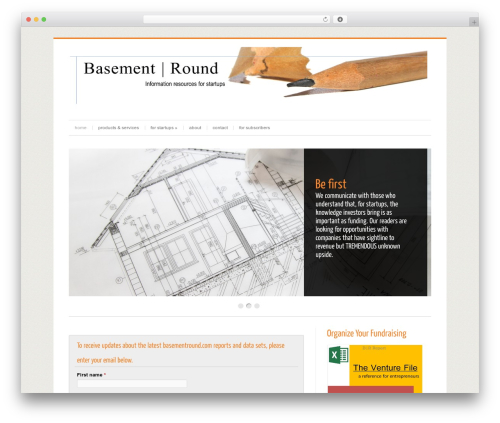500x423 pixels.
Task: Click the Excel icon on Venture File ad
Action: [x=338, y=355]
